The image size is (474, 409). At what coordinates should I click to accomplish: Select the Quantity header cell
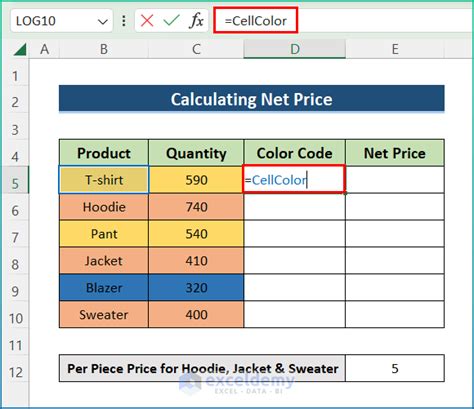(x=196, y=153)
